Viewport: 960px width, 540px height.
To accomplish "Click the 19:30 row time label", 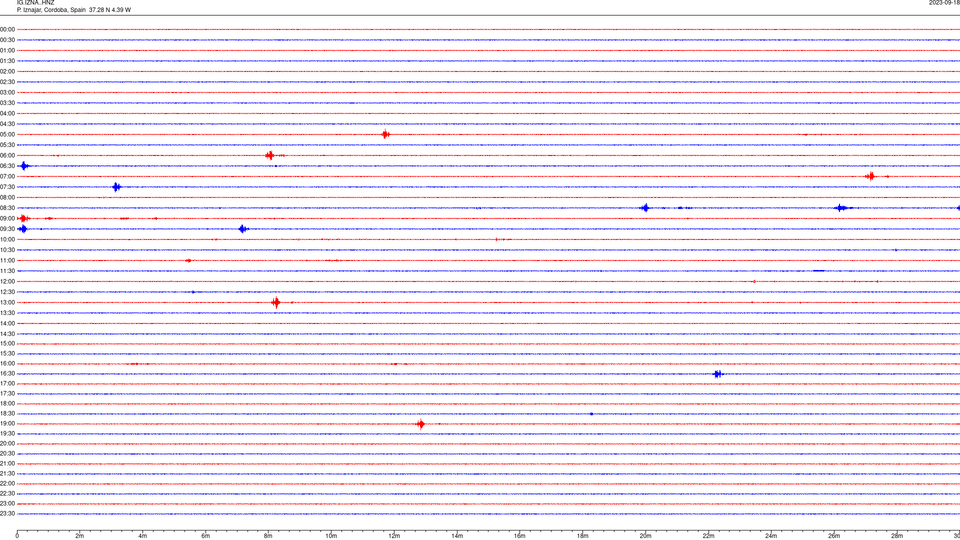I will tap(7, 433).
